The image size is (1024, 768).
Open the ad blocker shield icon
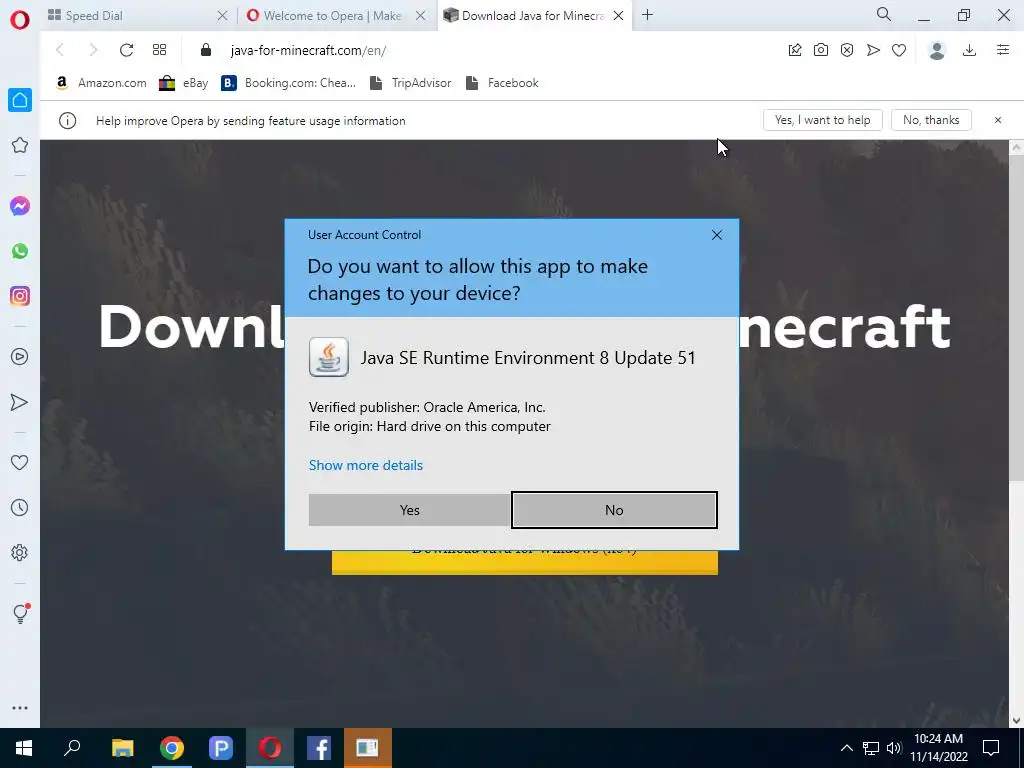pos(847,50)
